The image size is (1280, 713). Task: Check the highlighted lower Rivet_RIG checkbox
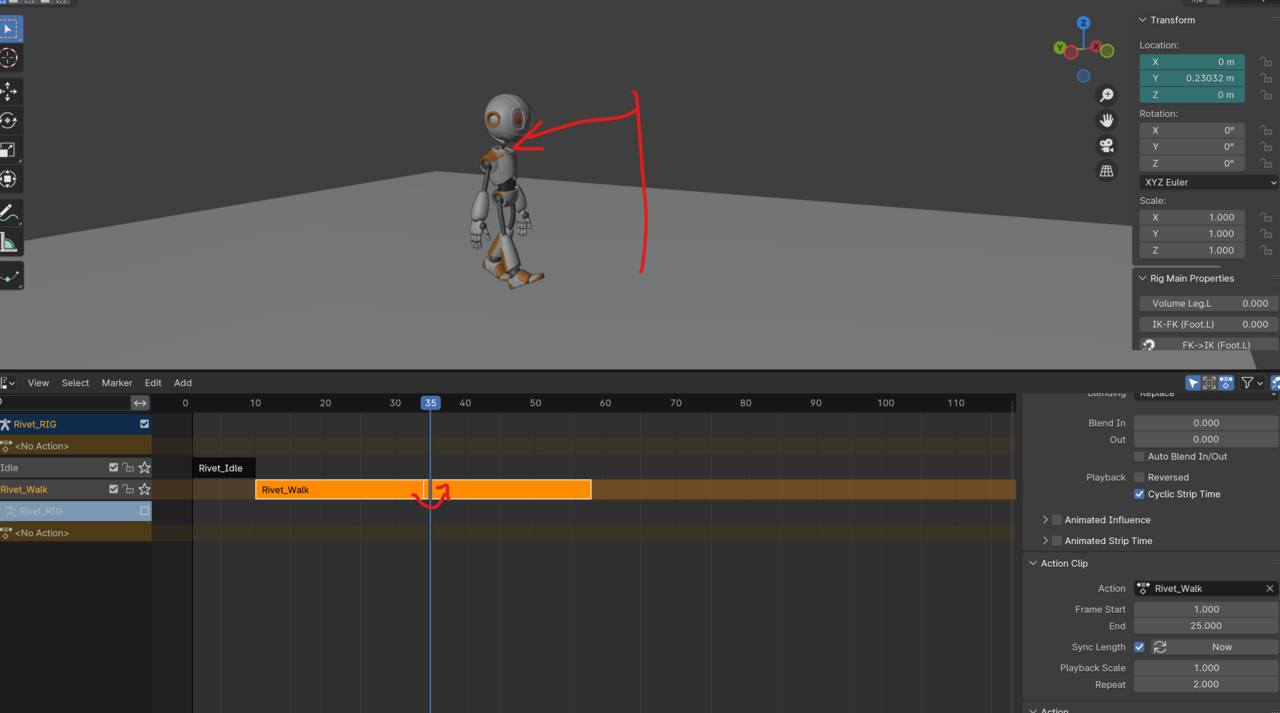click(x=144, y=511)
